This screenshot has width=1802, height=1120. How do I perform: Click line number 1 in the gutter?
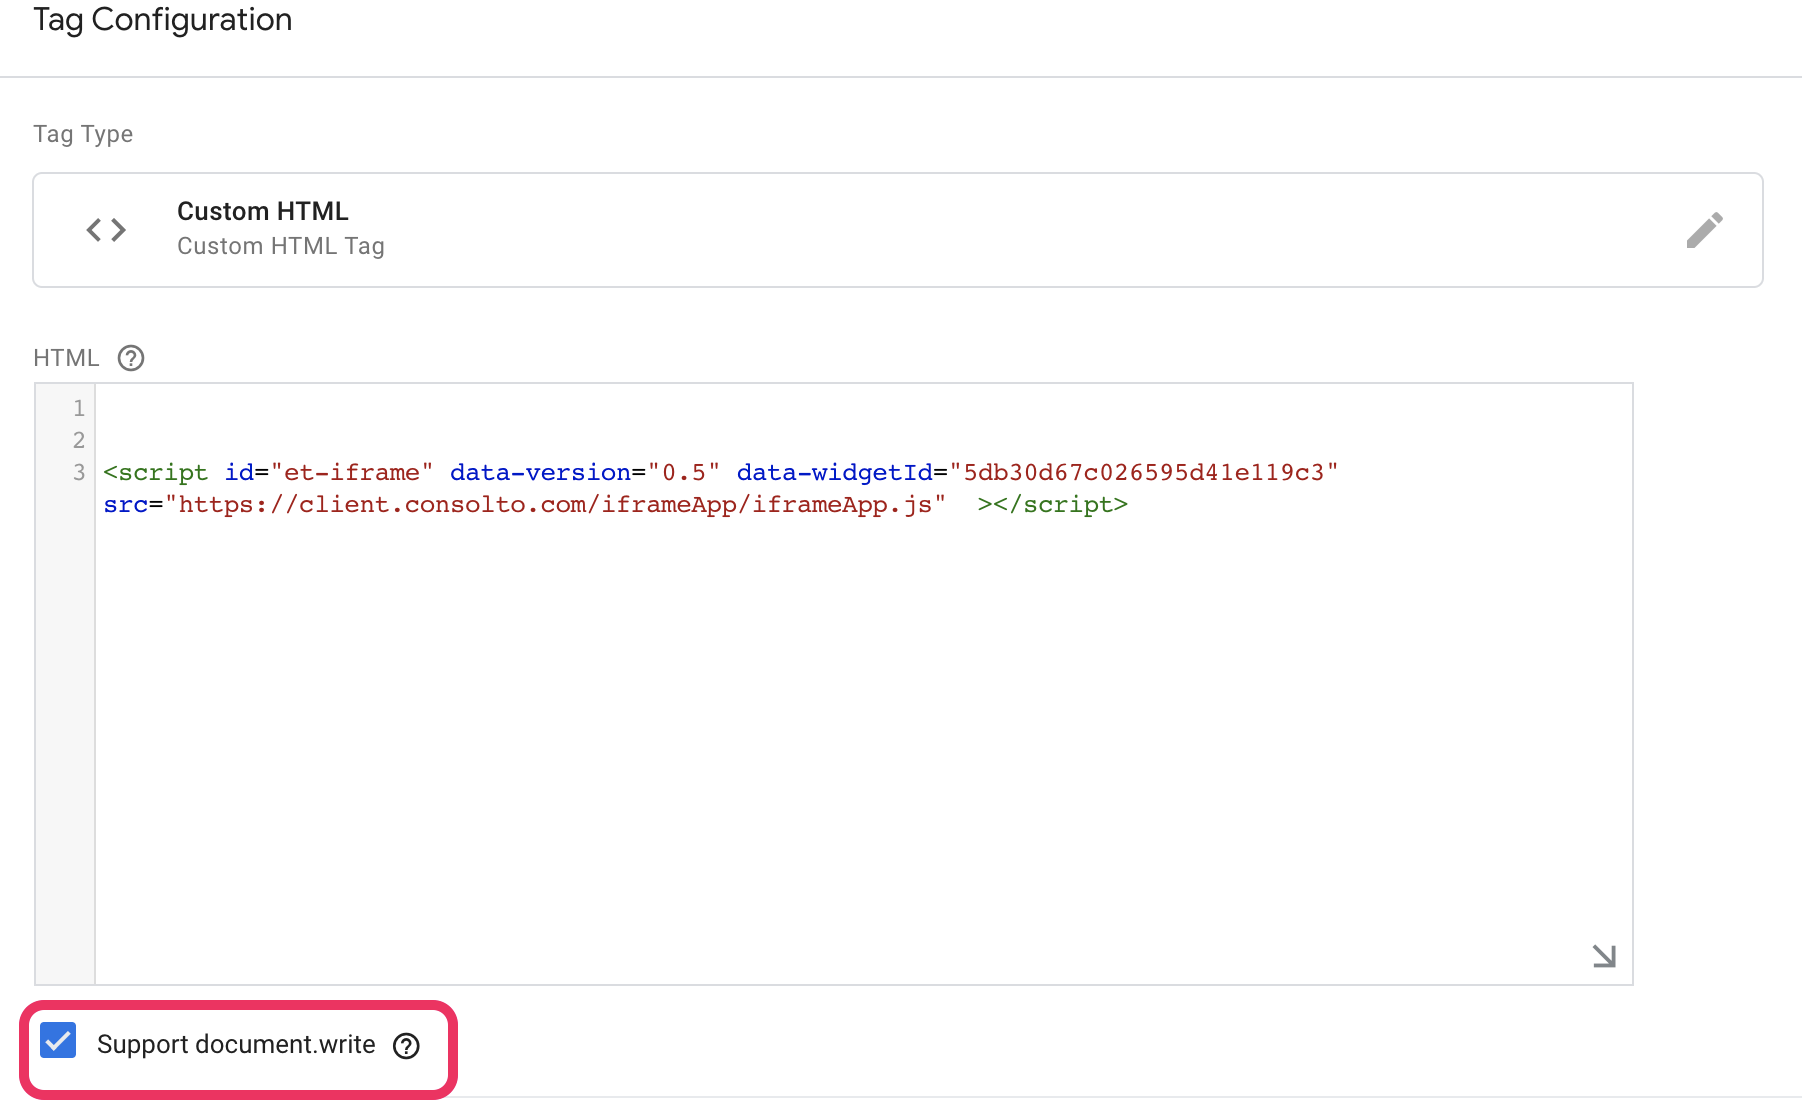pos(78,408)
